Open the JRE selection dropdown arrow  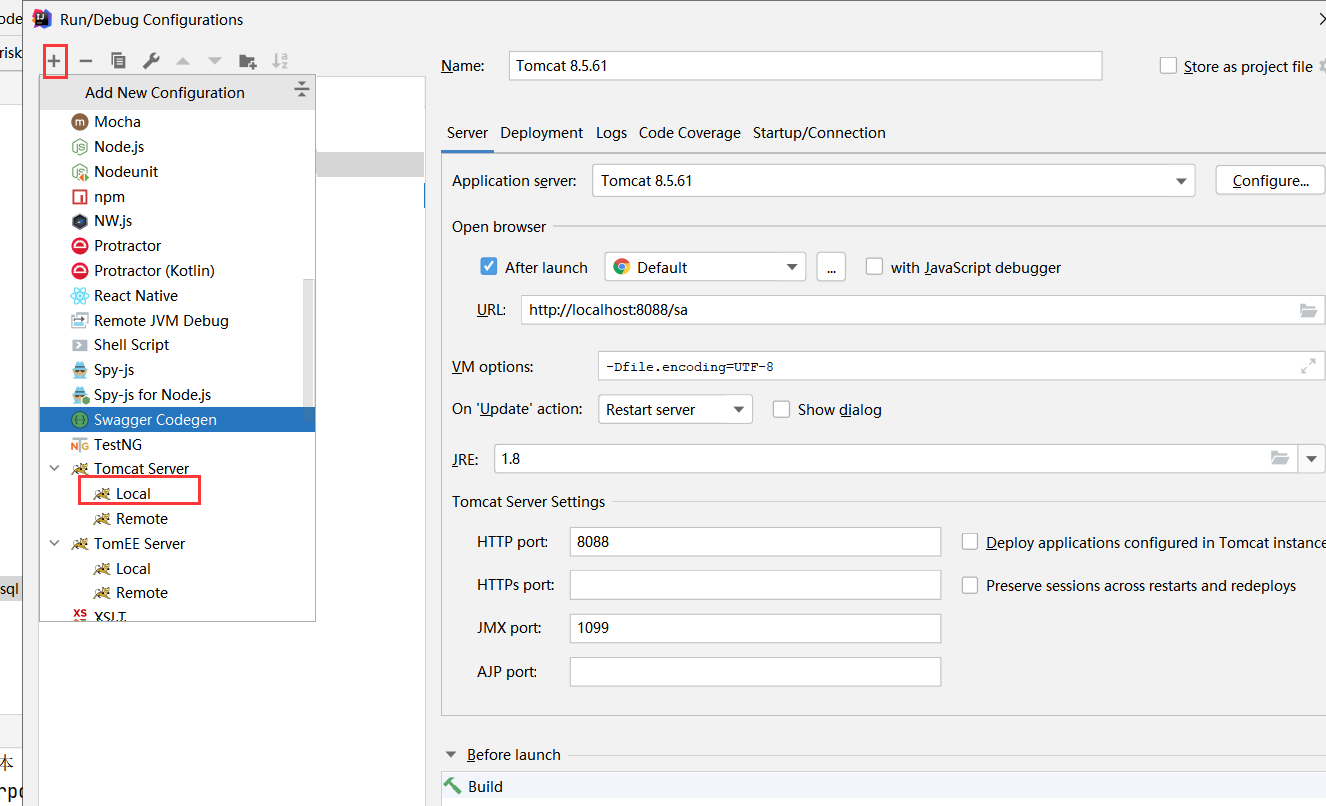point(1312,458)
